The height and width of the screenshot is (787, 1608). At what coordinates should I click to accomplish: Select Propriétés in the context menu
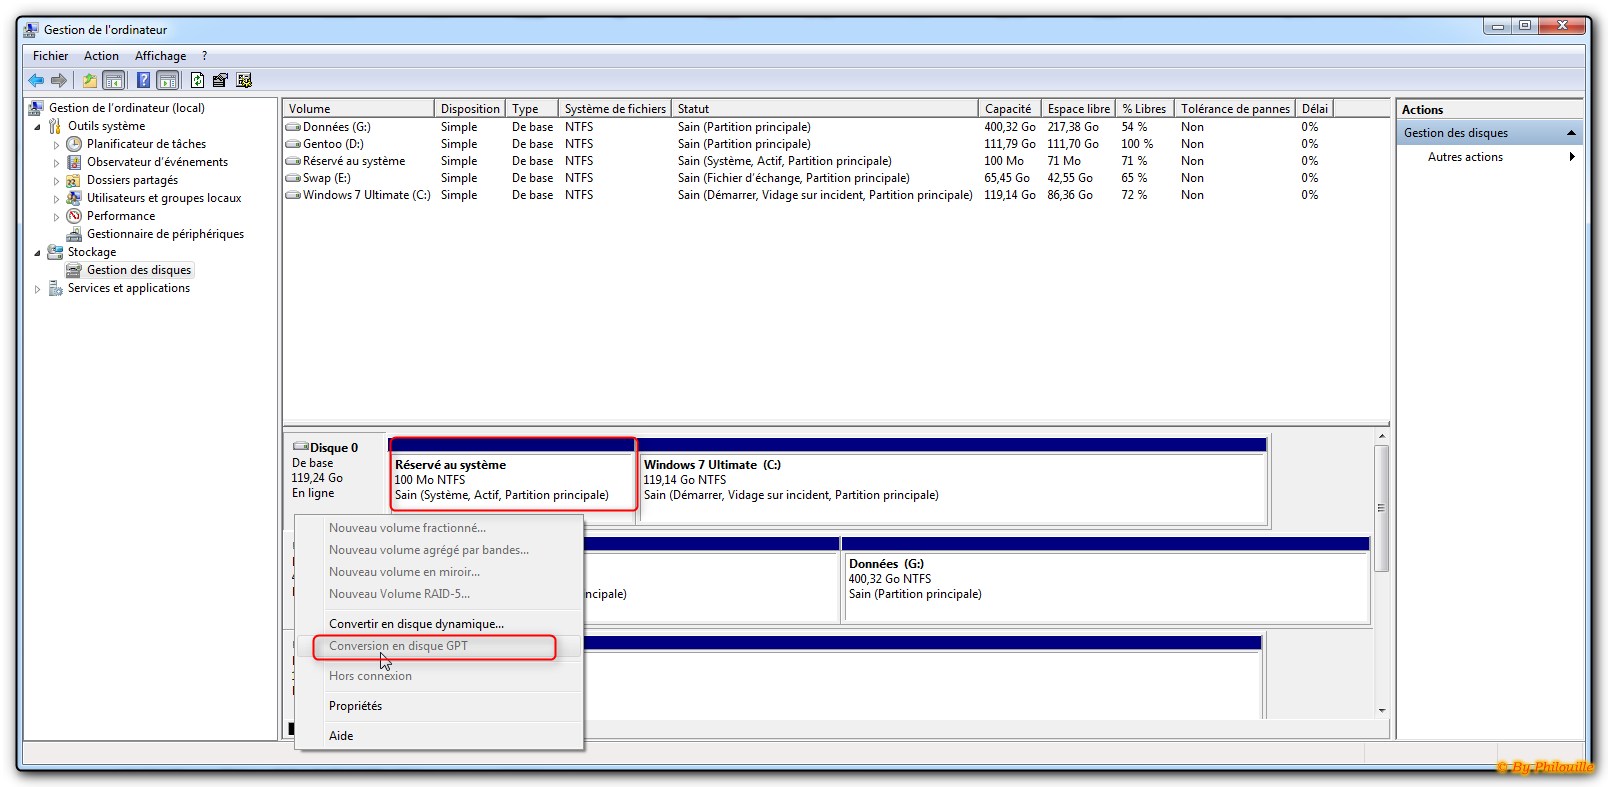click(355, 706)
